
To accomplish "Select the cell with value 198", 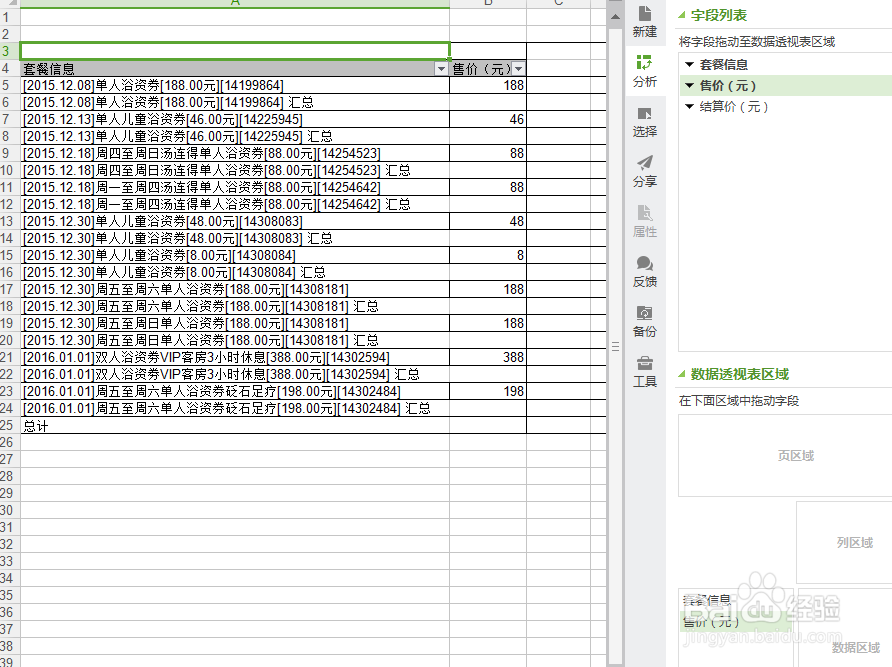I will click(x=488, y=392).
